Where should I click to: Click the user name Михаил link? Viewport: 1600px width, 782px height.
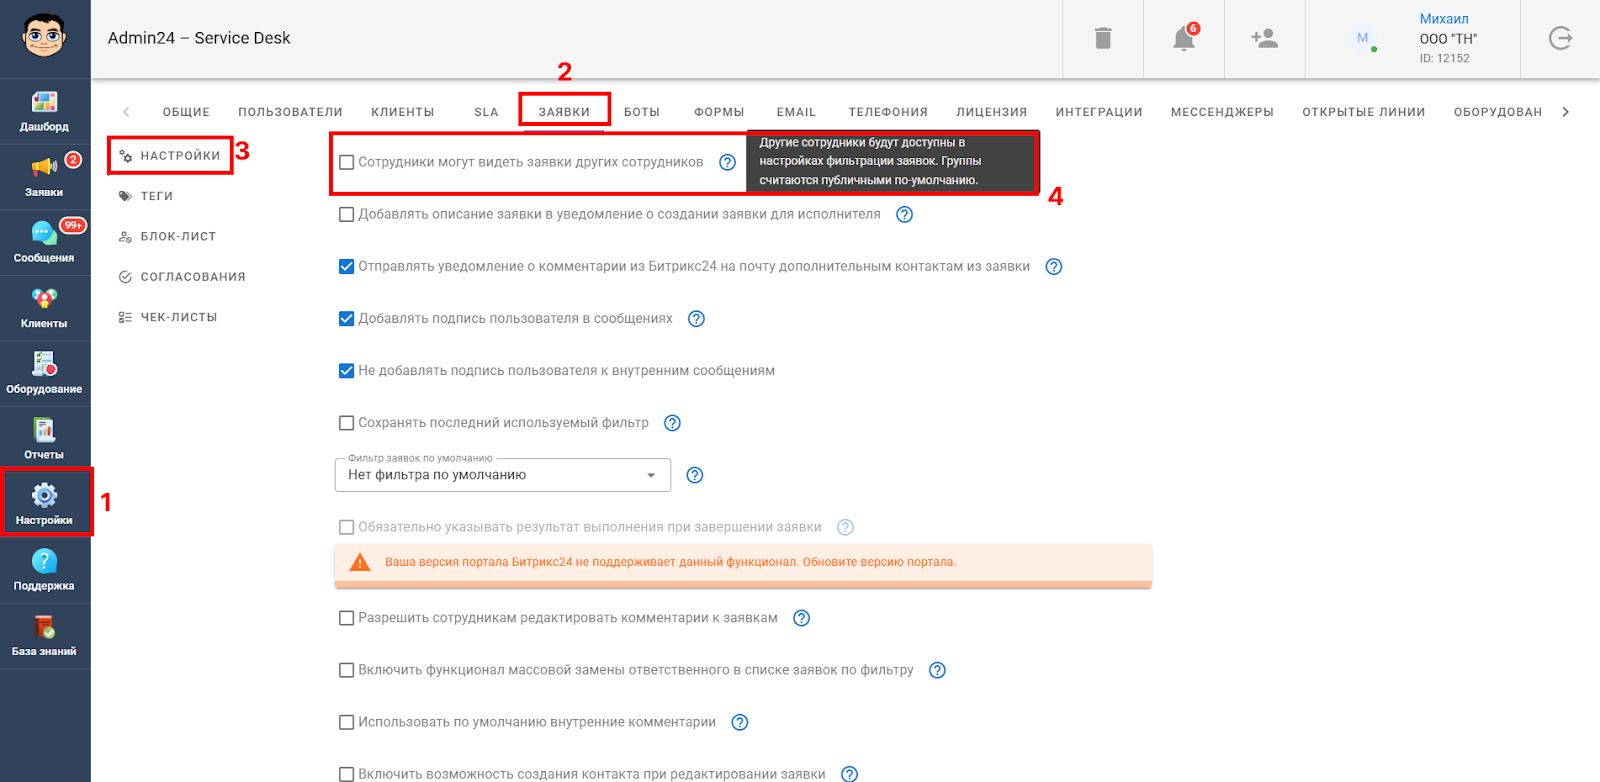[x=1444, y=19]
